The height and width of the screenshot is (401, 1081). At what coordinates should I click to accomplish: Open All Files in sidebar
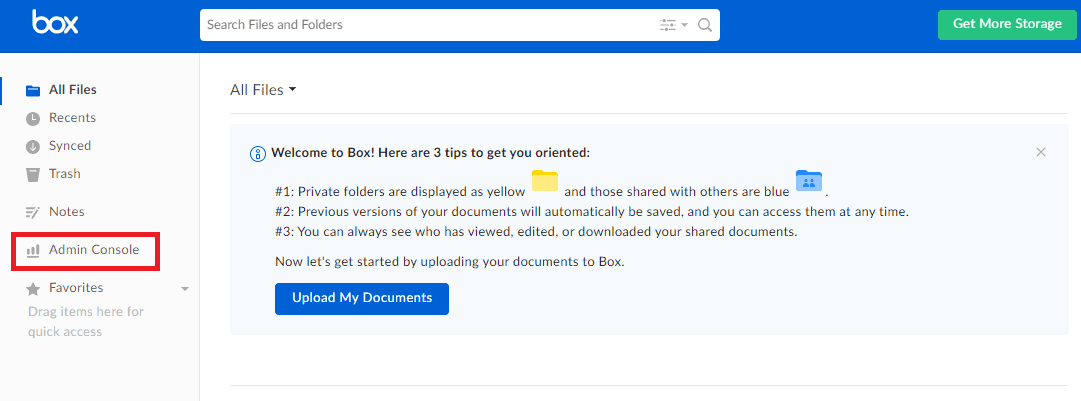click(x=72, y=90)
